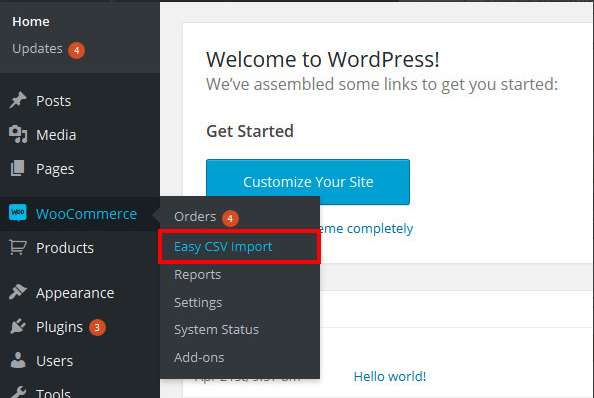Click the Woo logo icon
The height and width of the screenshot is (398, 594).
click(18, 212)
